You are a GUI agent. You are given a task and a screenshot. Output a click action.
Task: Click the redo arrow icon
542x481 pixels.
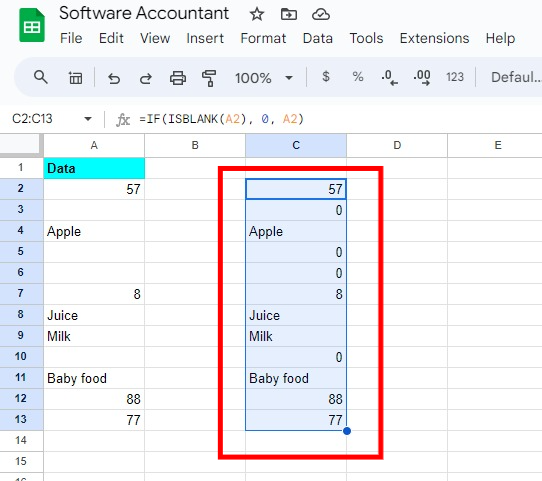[x=146, y=78]
